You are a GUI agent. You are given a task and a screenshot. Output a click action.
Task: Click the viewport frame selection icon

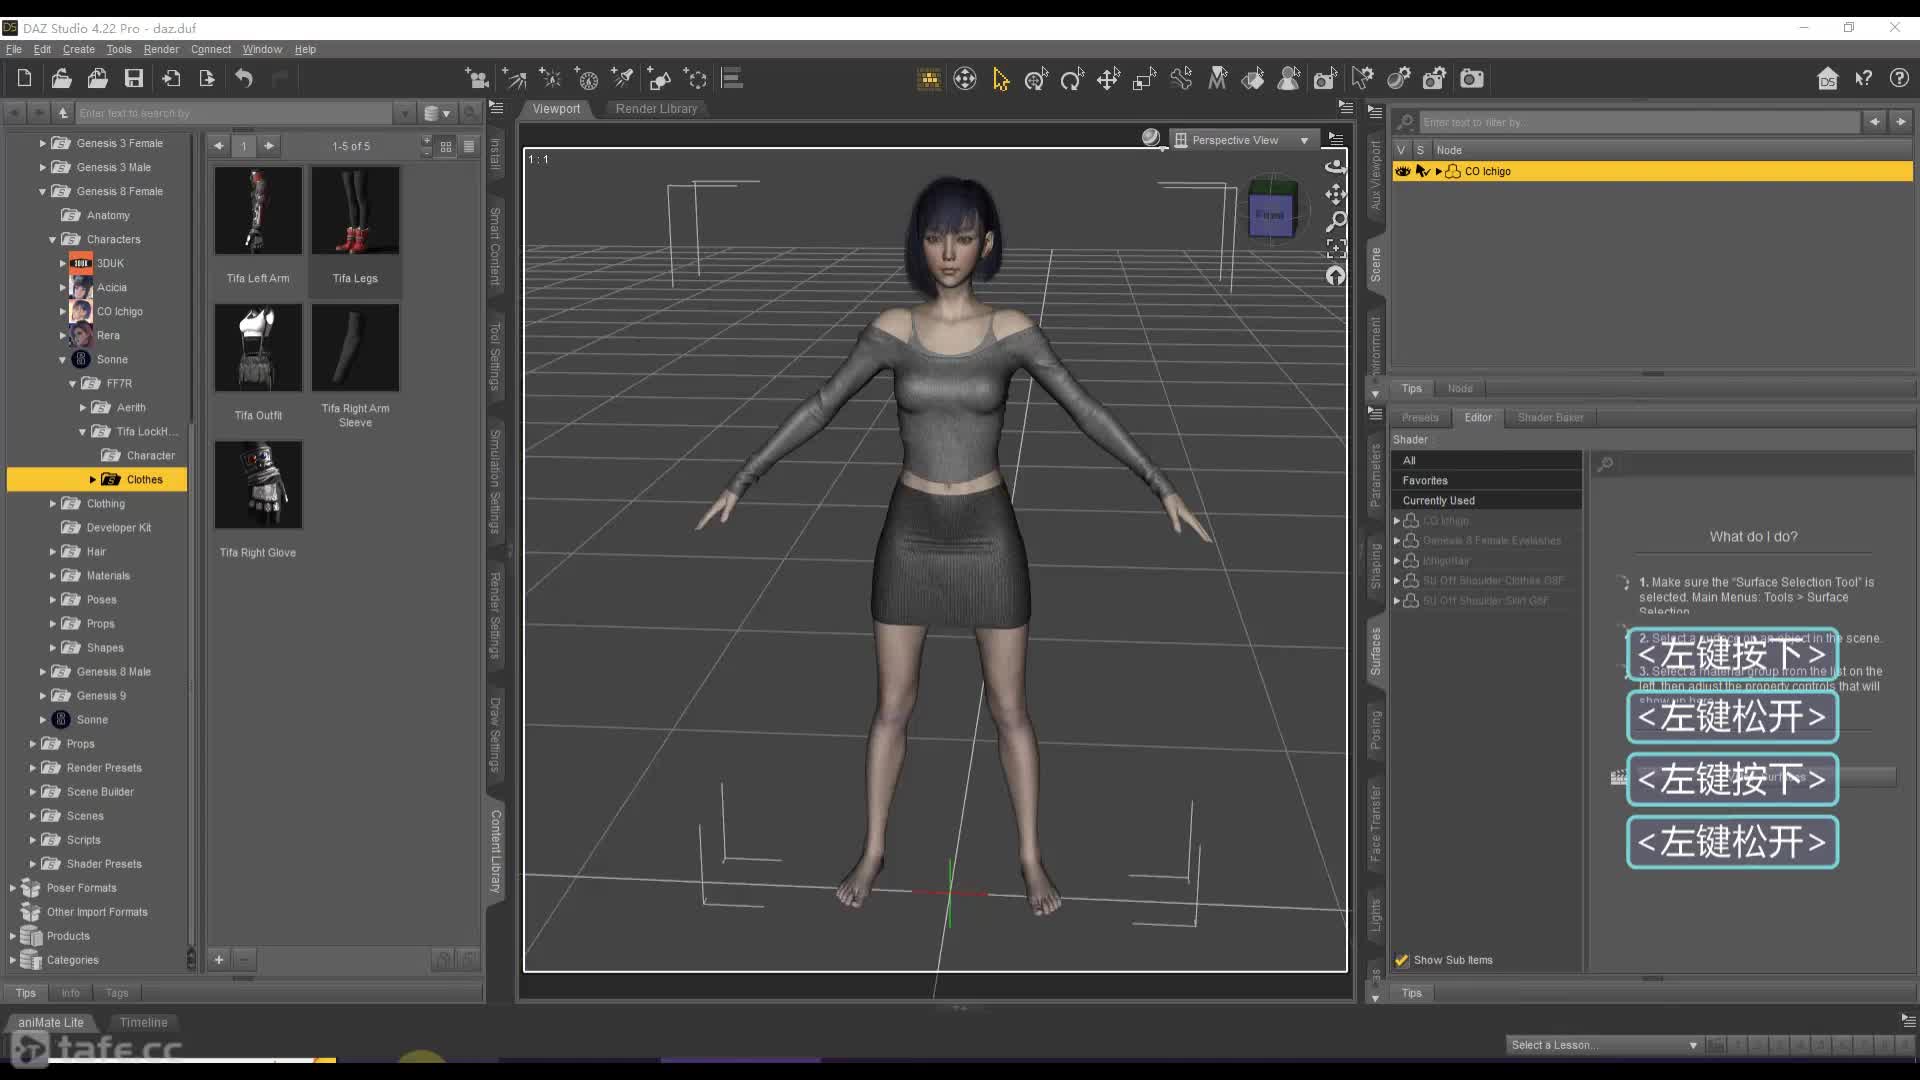[x=1335, y=248]
